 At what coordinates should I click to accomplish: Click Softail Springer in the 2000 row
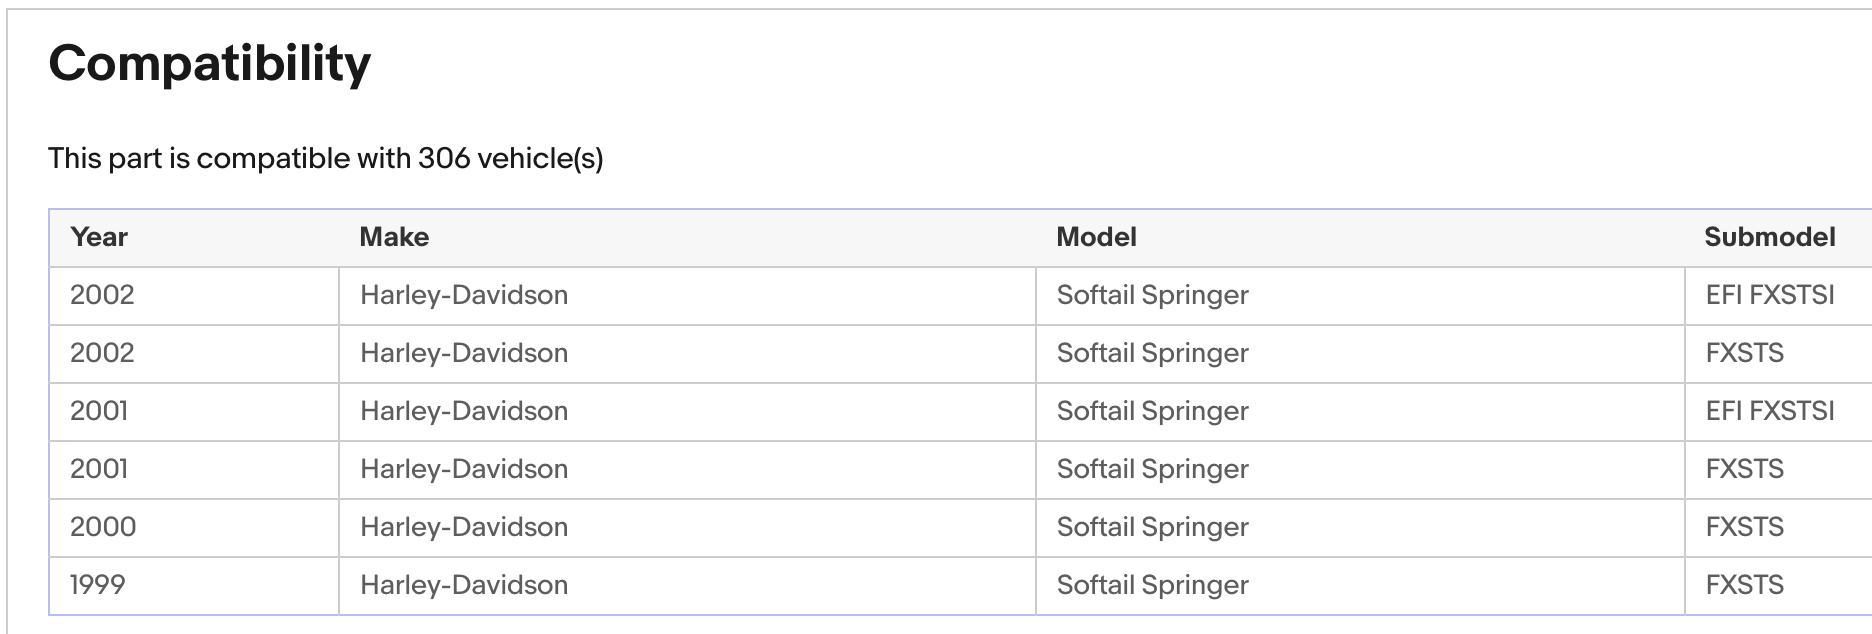1152,527
